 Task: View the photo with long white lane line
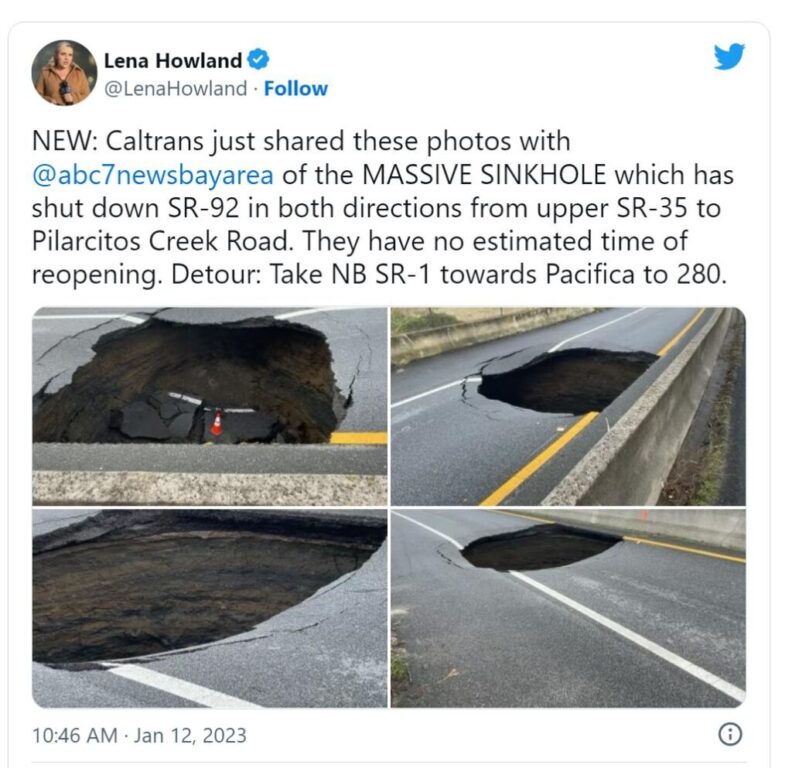click(x=568, y=608)
